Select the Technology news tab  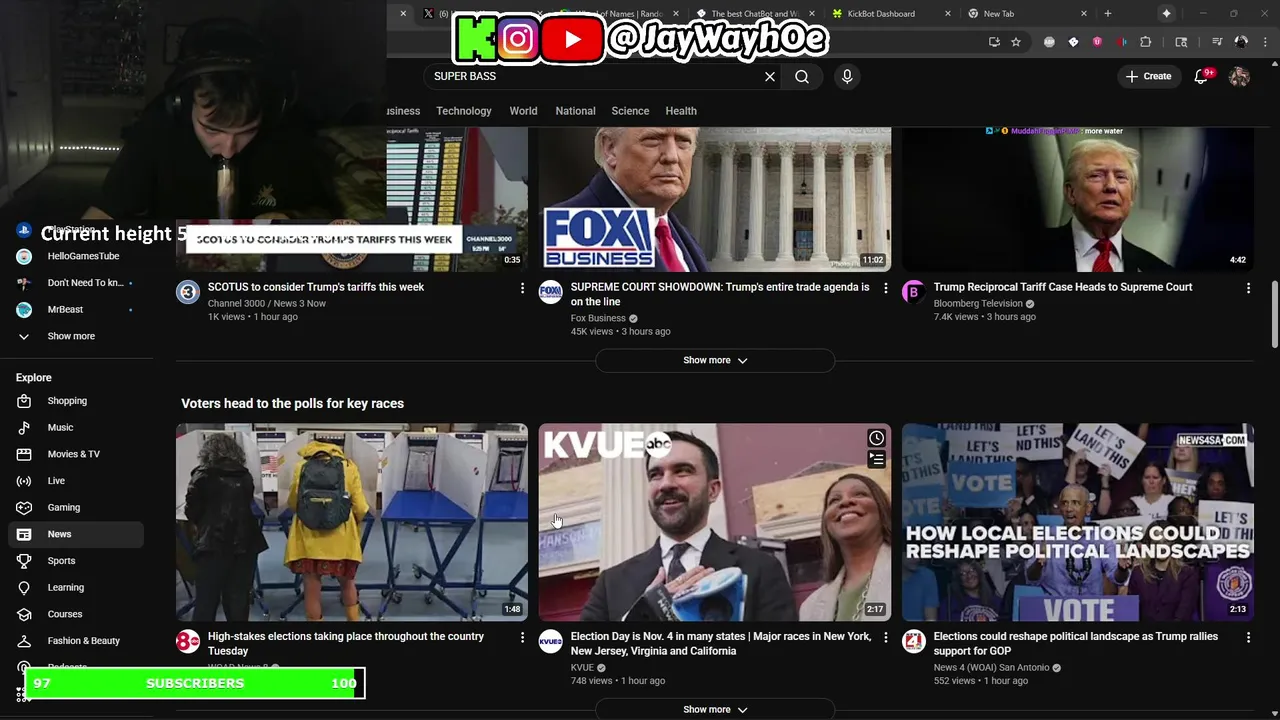tap(464, 111)
